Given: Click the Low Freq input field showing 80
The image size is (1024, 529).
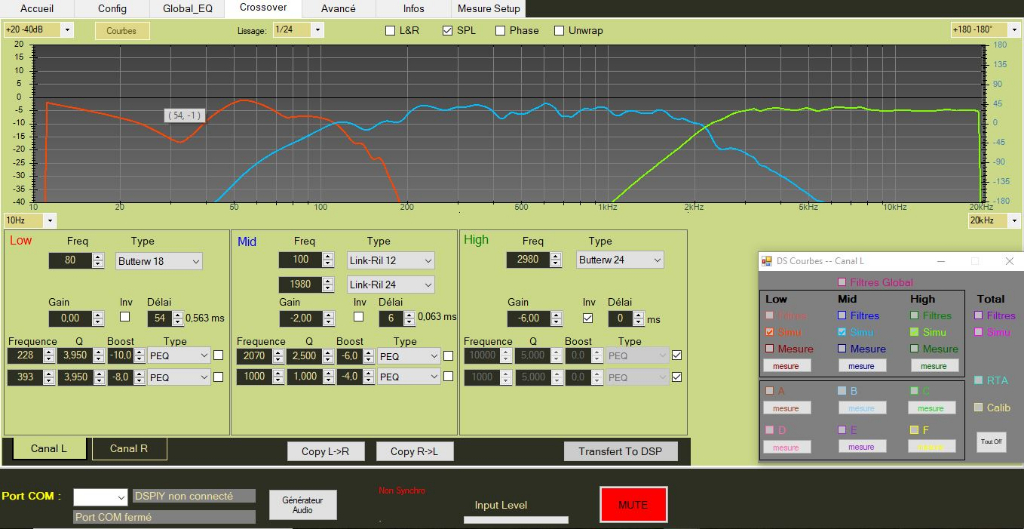Looking at the screenshot, I should 69,261.
